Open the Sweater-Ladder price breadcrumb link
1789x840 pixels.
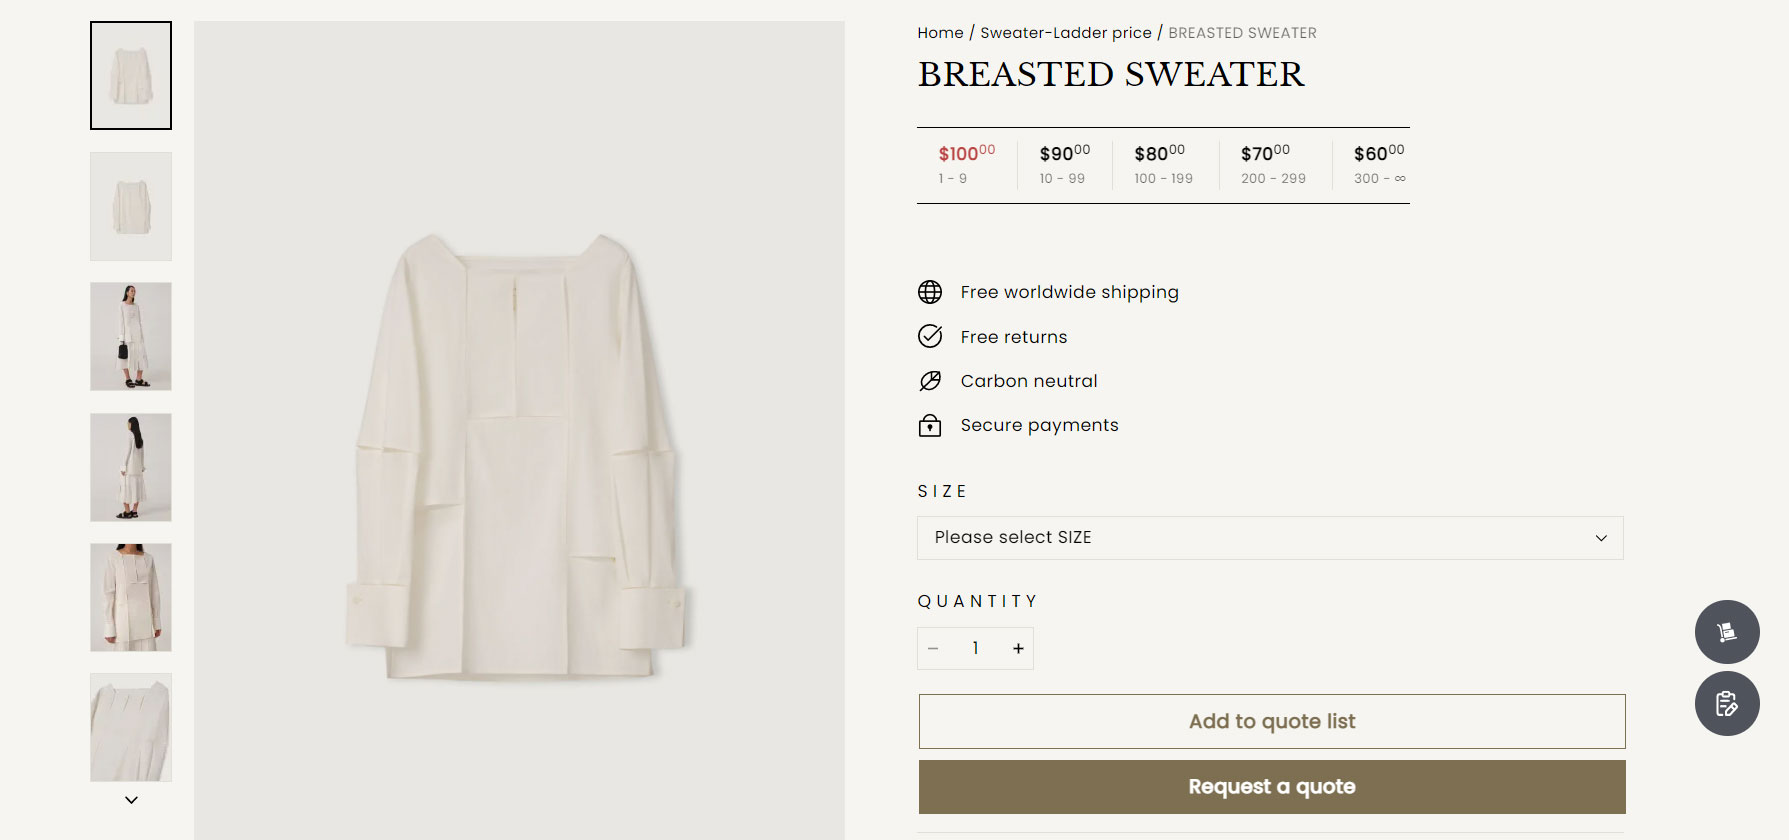click(x=1065, y=33)
